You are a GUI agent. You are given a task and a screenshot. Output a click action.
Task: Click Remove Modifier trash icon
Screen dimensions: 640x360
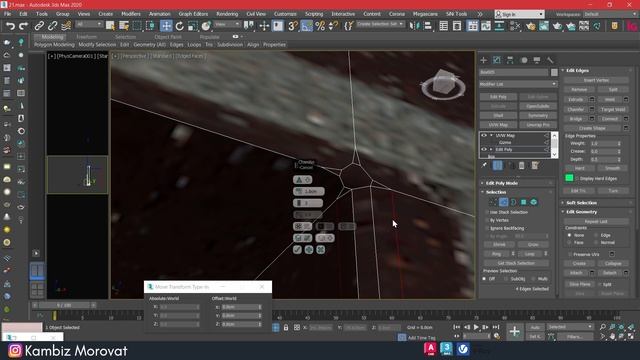point(522,165)
